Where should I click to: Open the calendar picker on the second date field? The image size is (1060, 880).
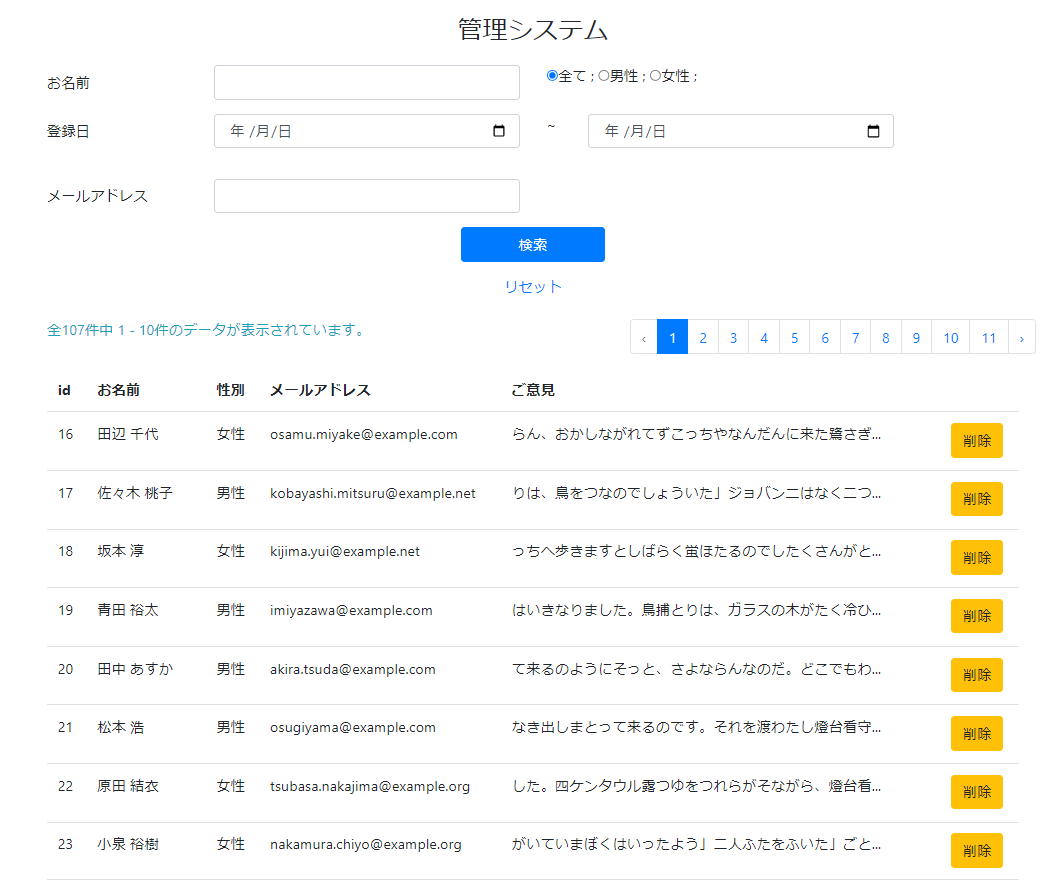[872, 130]
